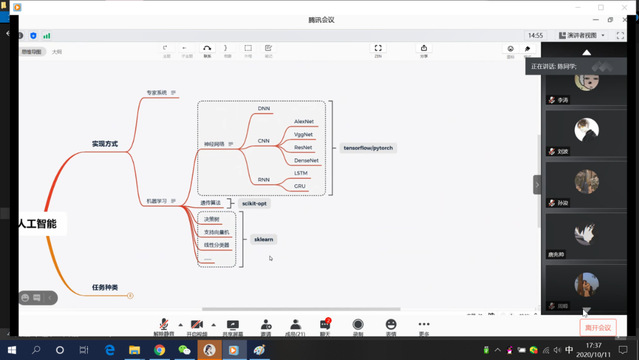Open the invite participants icon
The width and height of the screenshot is (639, 360).
(266, 327)
